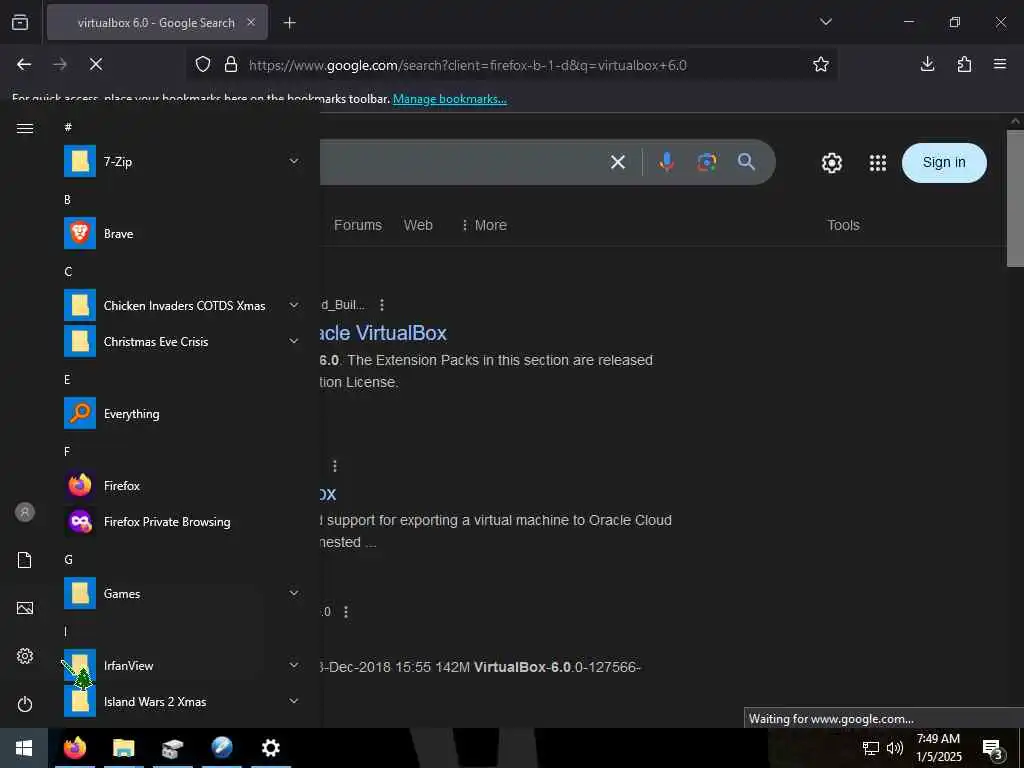
Task: Open the Windows Start button
Action: coord(24,748)
